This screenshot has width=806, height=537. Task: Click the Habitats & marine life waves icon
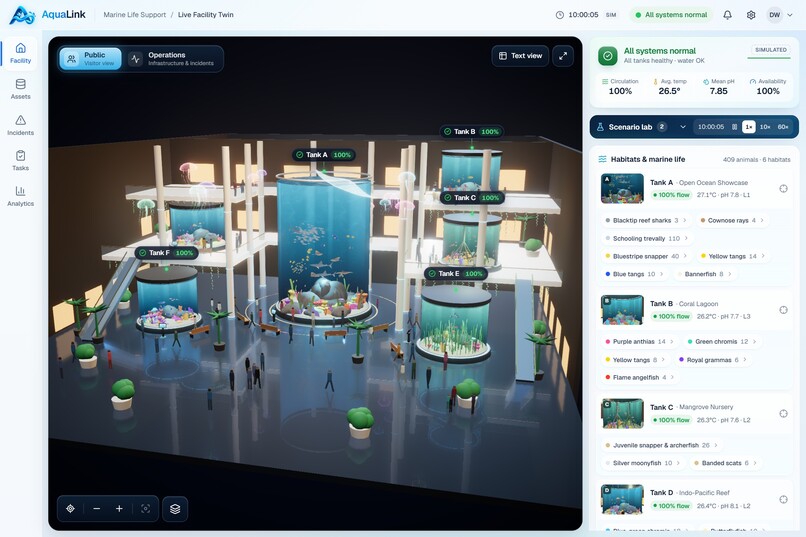tap(602, 159)
